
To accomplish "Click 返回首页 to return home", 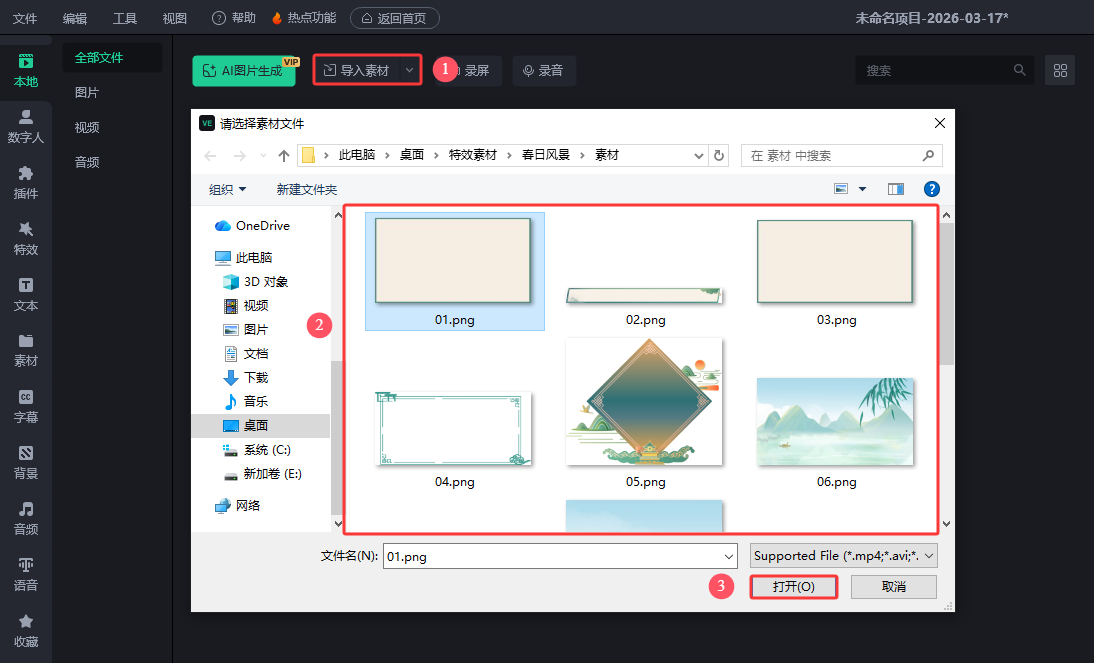I will tap(394, 18).
